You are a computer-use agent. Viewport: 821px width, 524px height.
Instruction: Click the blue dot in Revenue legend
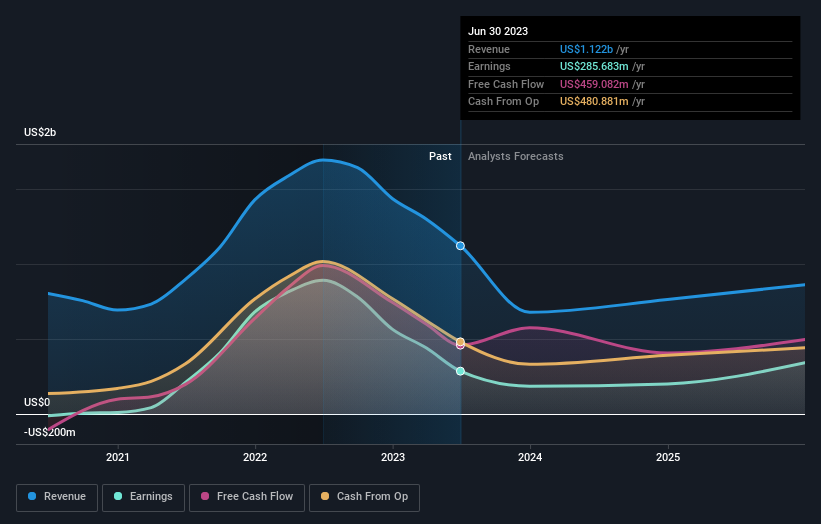[32, 496]
